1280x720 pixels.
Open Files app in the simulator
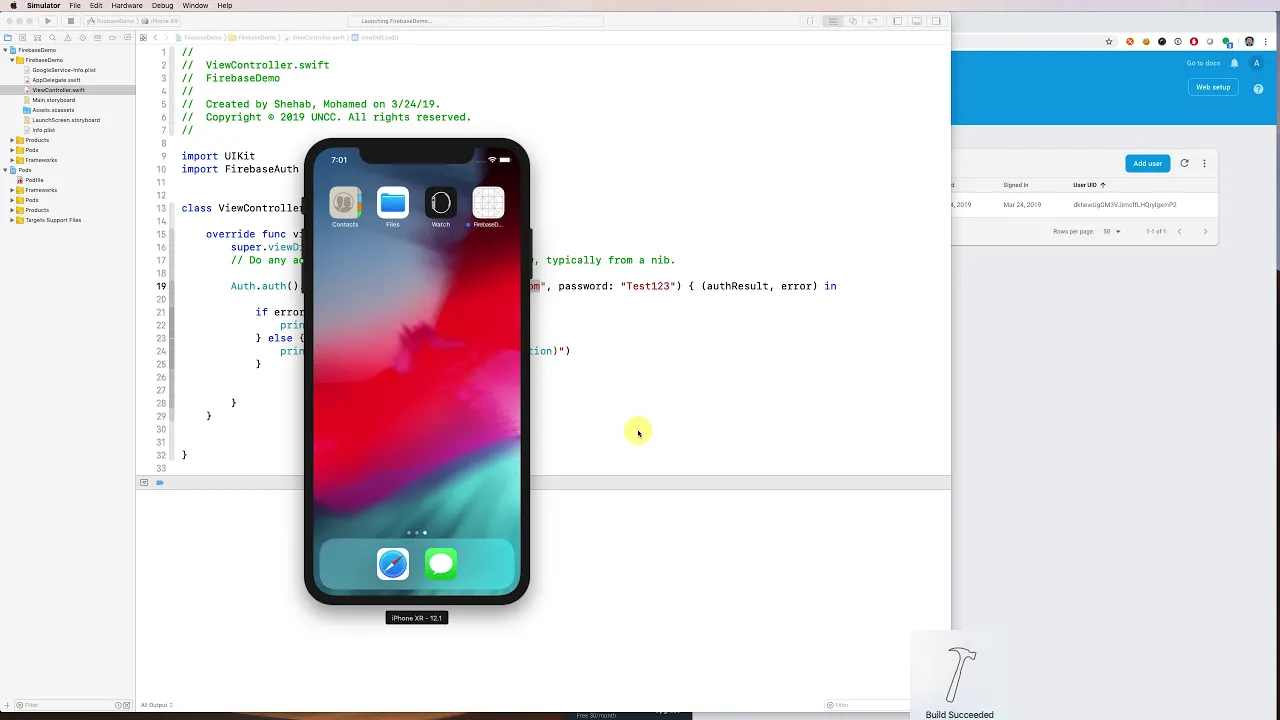tap(393, 203)
